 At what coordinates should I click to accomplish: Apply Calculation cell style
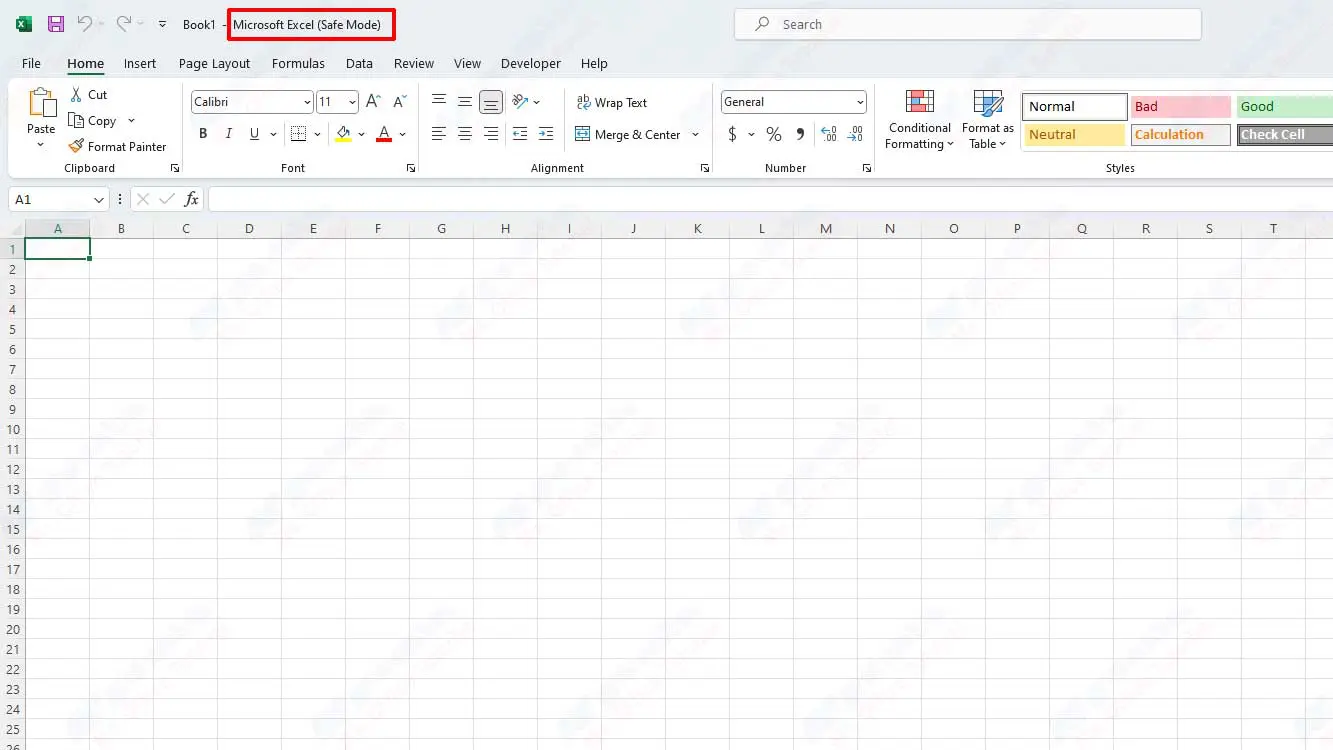pyautogui.click(x=1180, y=134)
